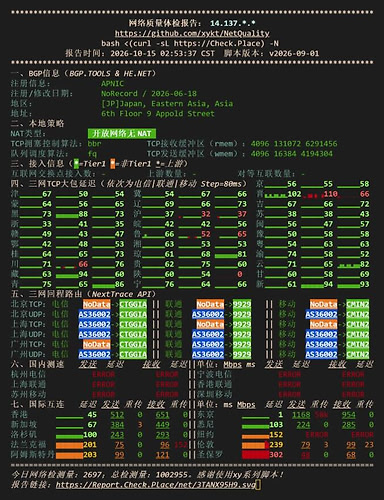Screen dimensions: 384x500
Task: Click the red ERROR under 杭州电信 发送
Action: pos(103,374)
